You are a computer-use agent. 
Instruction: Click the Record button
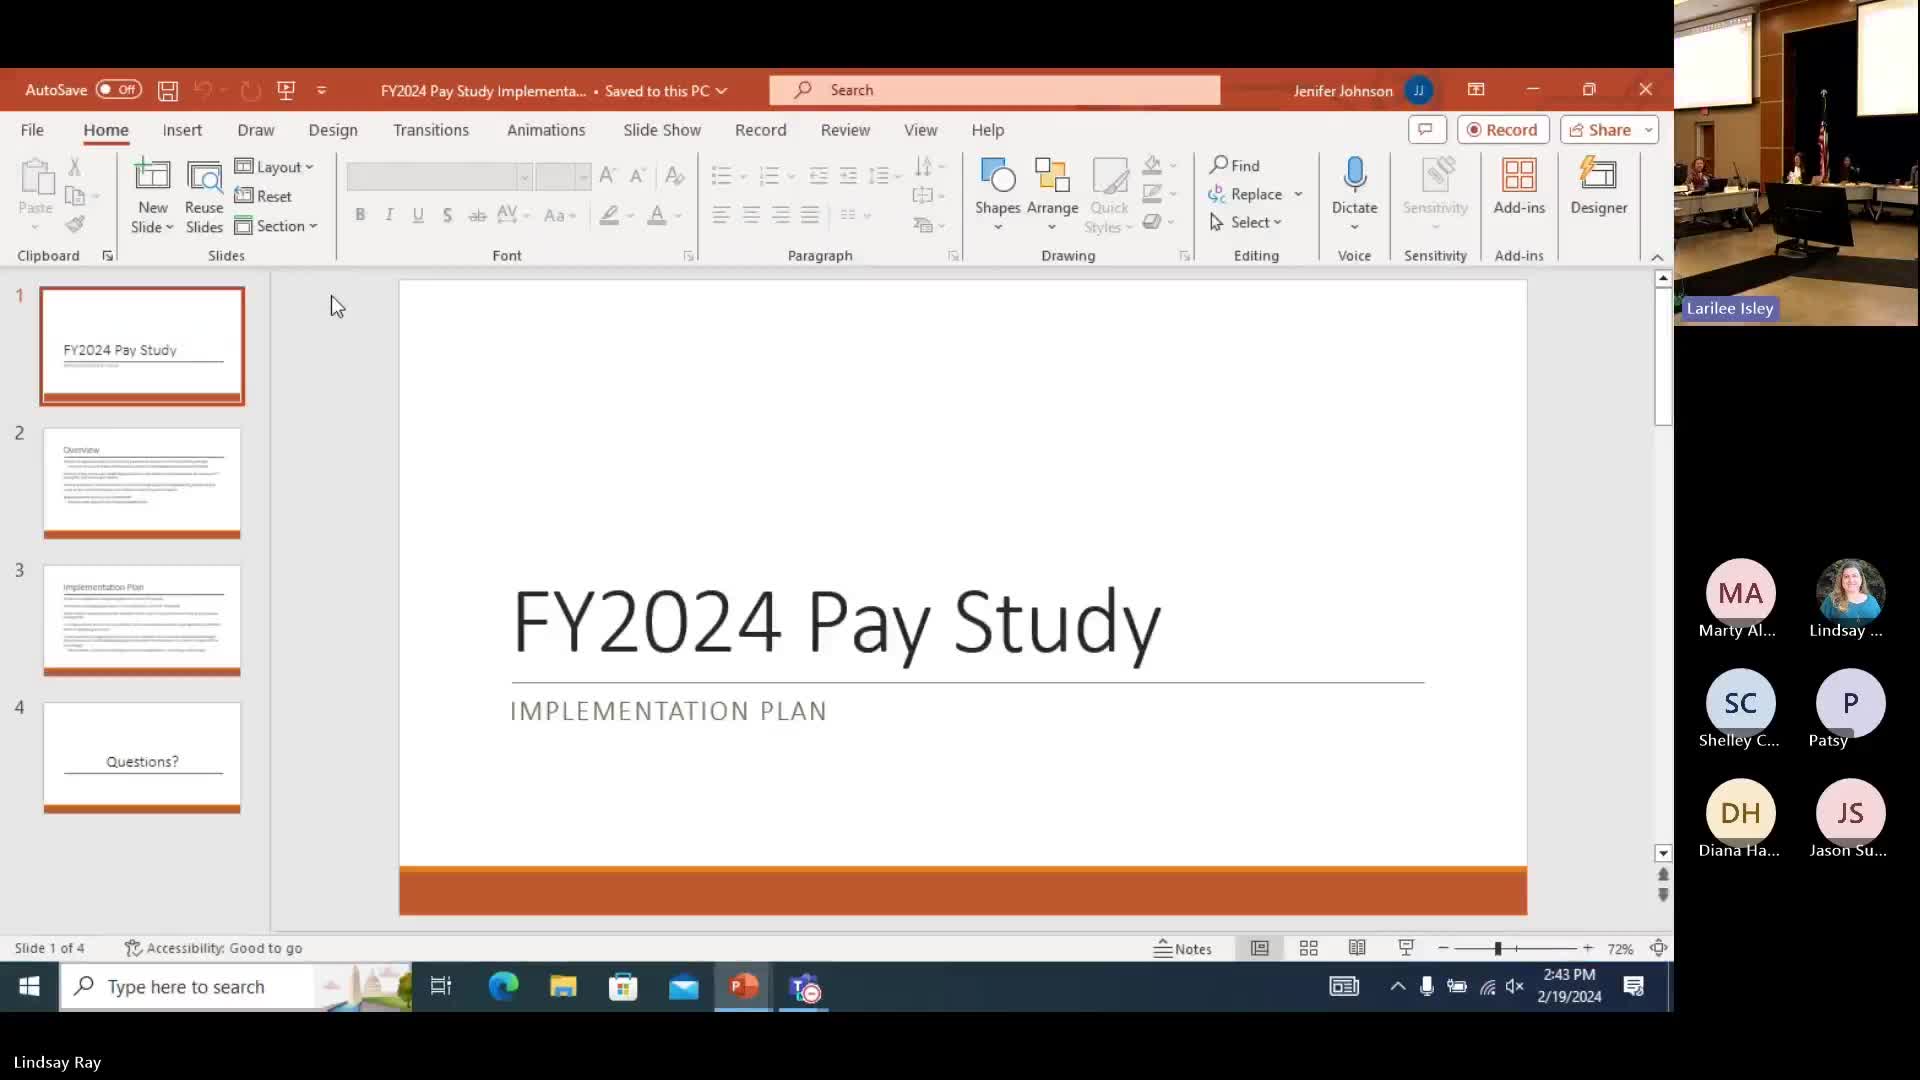point(1502,130)
